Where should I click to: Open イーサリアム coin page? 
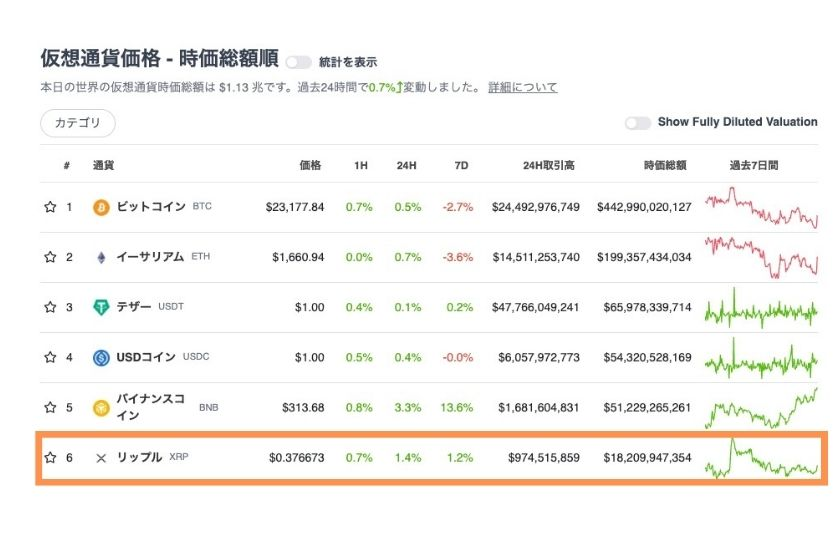coord(150,257)
